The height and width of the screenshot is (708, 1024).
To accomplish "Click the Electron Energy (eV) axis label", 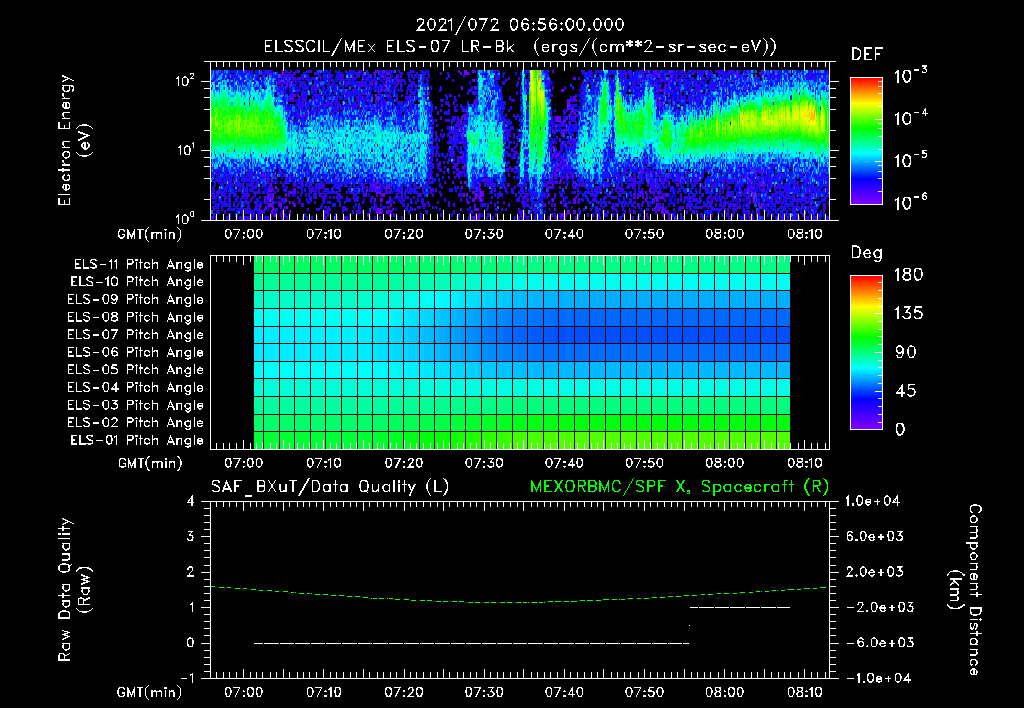I will (74, 140).
